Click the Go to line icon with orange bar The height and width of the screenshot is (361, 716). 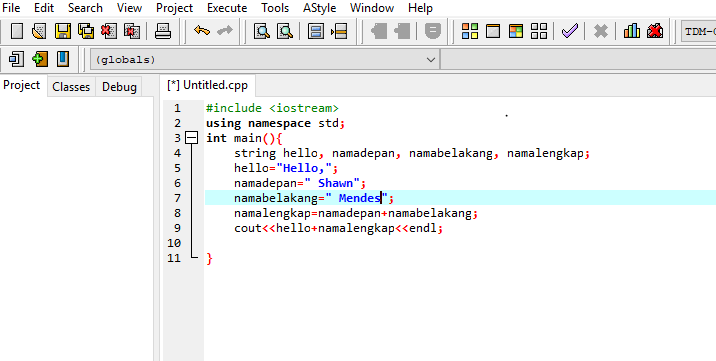(339, 31)
